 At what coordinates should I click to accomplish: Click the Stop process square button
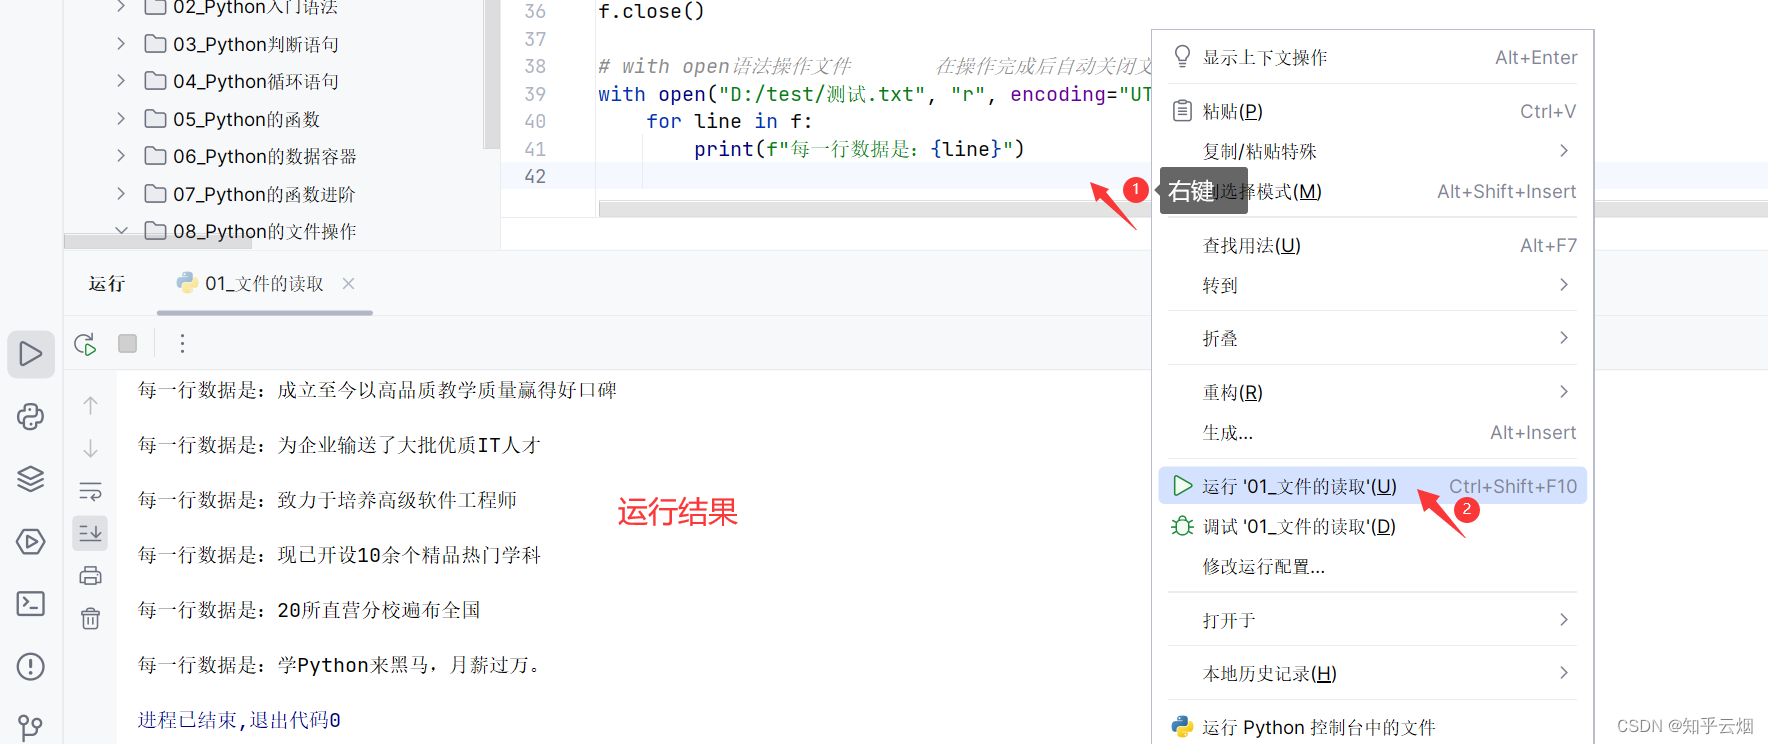coord(127,344)
